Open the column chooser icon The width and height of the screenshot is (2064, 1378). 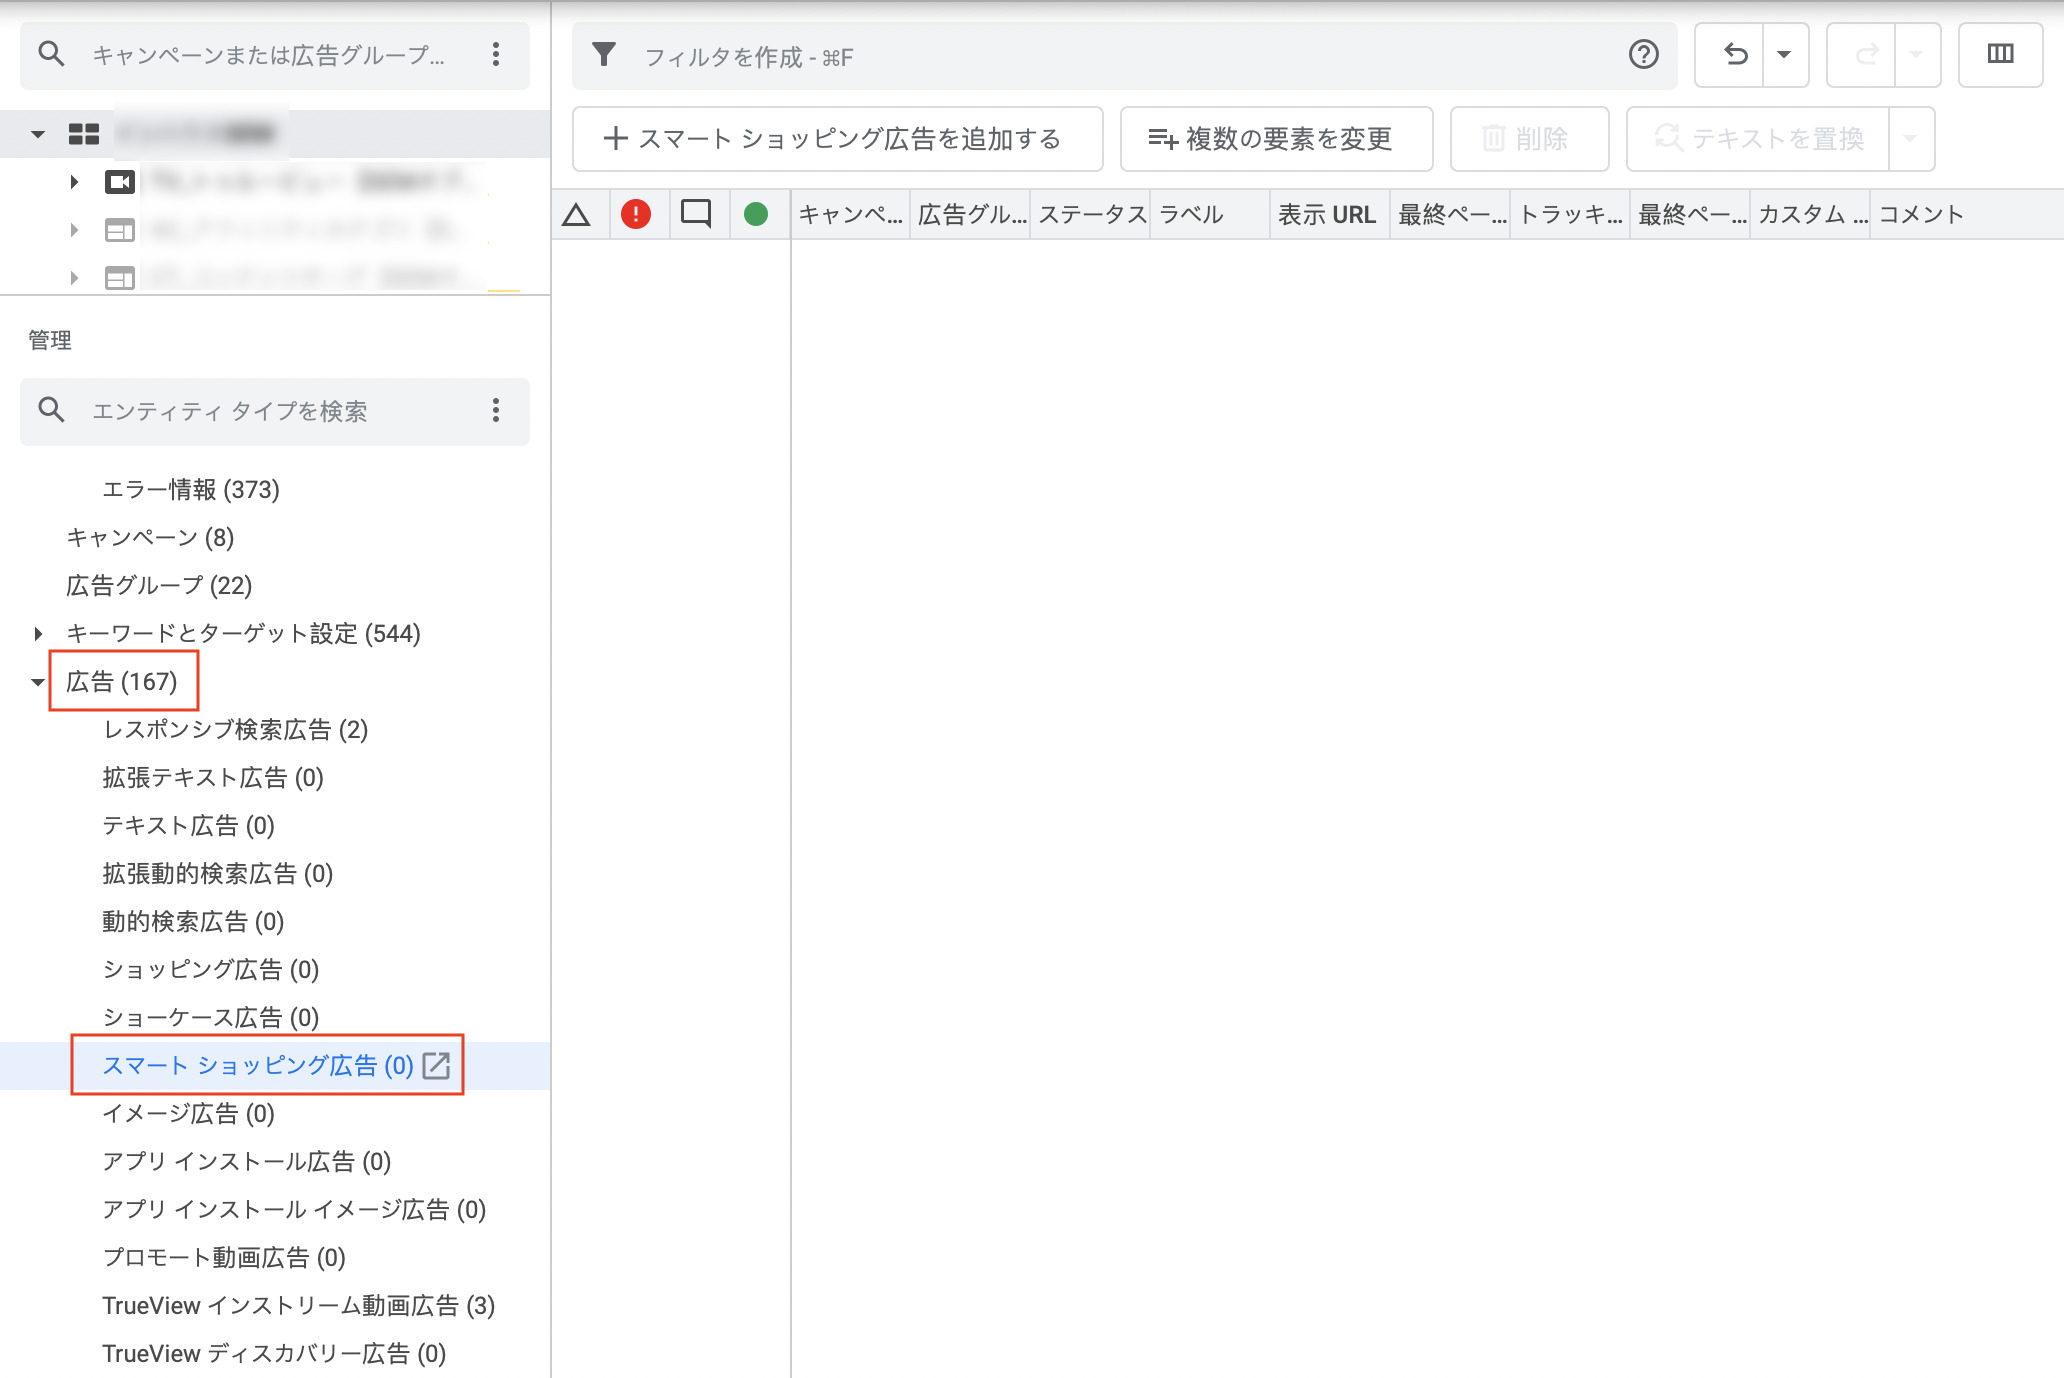[x=2000, y=55]
